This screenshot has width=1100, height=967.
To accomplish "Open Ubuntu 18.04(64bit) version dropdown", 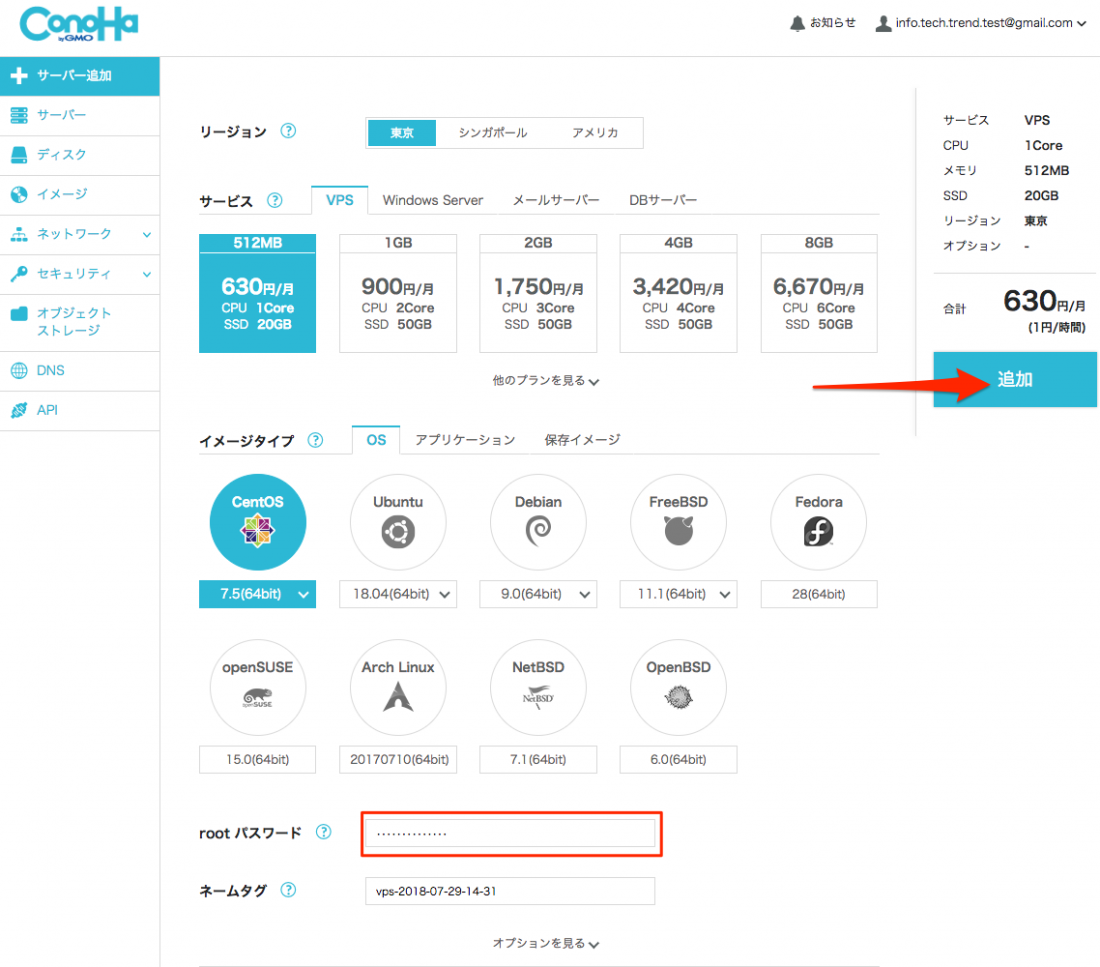I will 398,594.
